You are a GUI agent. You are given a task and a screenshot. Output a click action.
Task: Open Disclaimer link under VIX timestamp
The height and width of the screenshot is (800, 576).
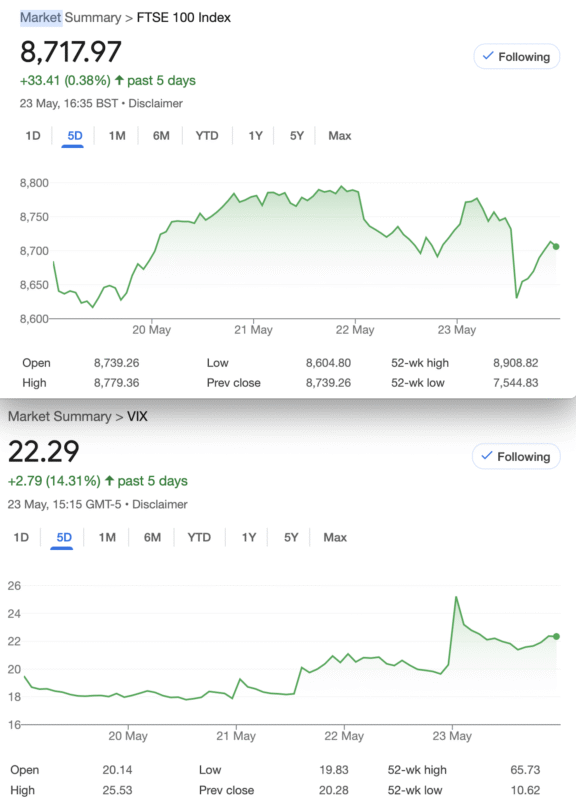[x=160, y=505]
